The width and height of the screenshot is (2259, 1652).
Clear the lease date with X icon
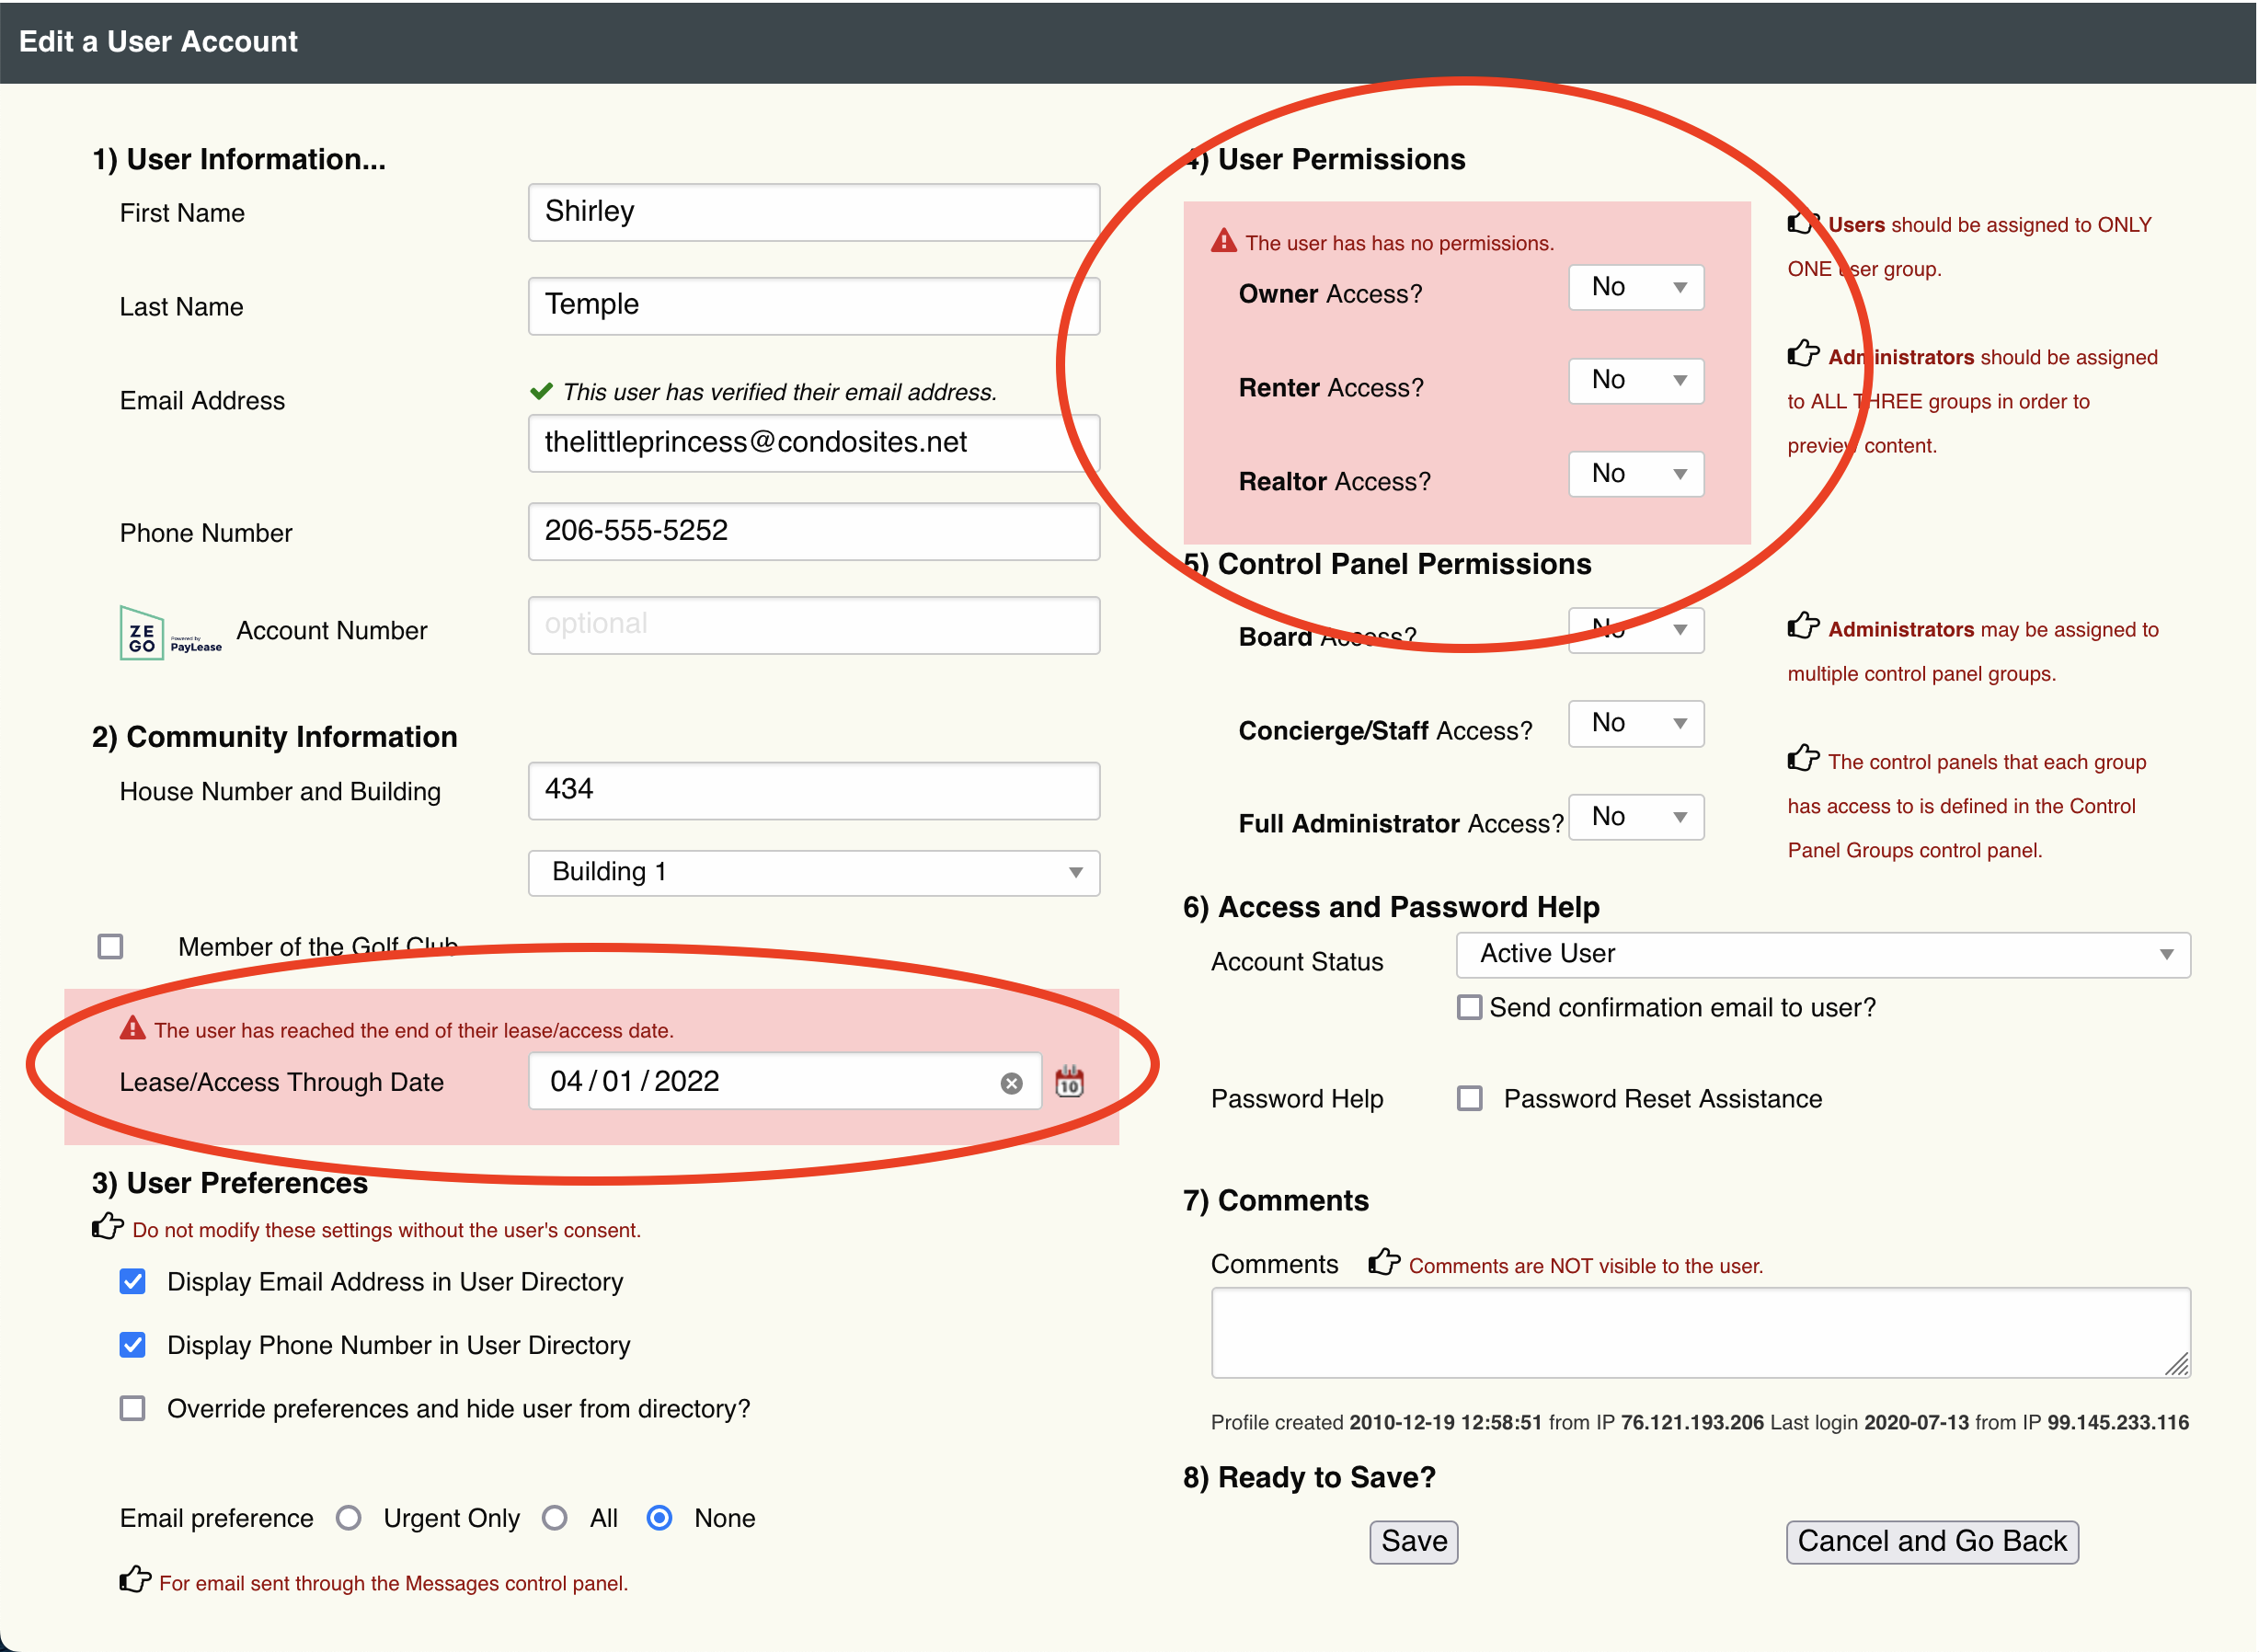coord(1011,1084)
